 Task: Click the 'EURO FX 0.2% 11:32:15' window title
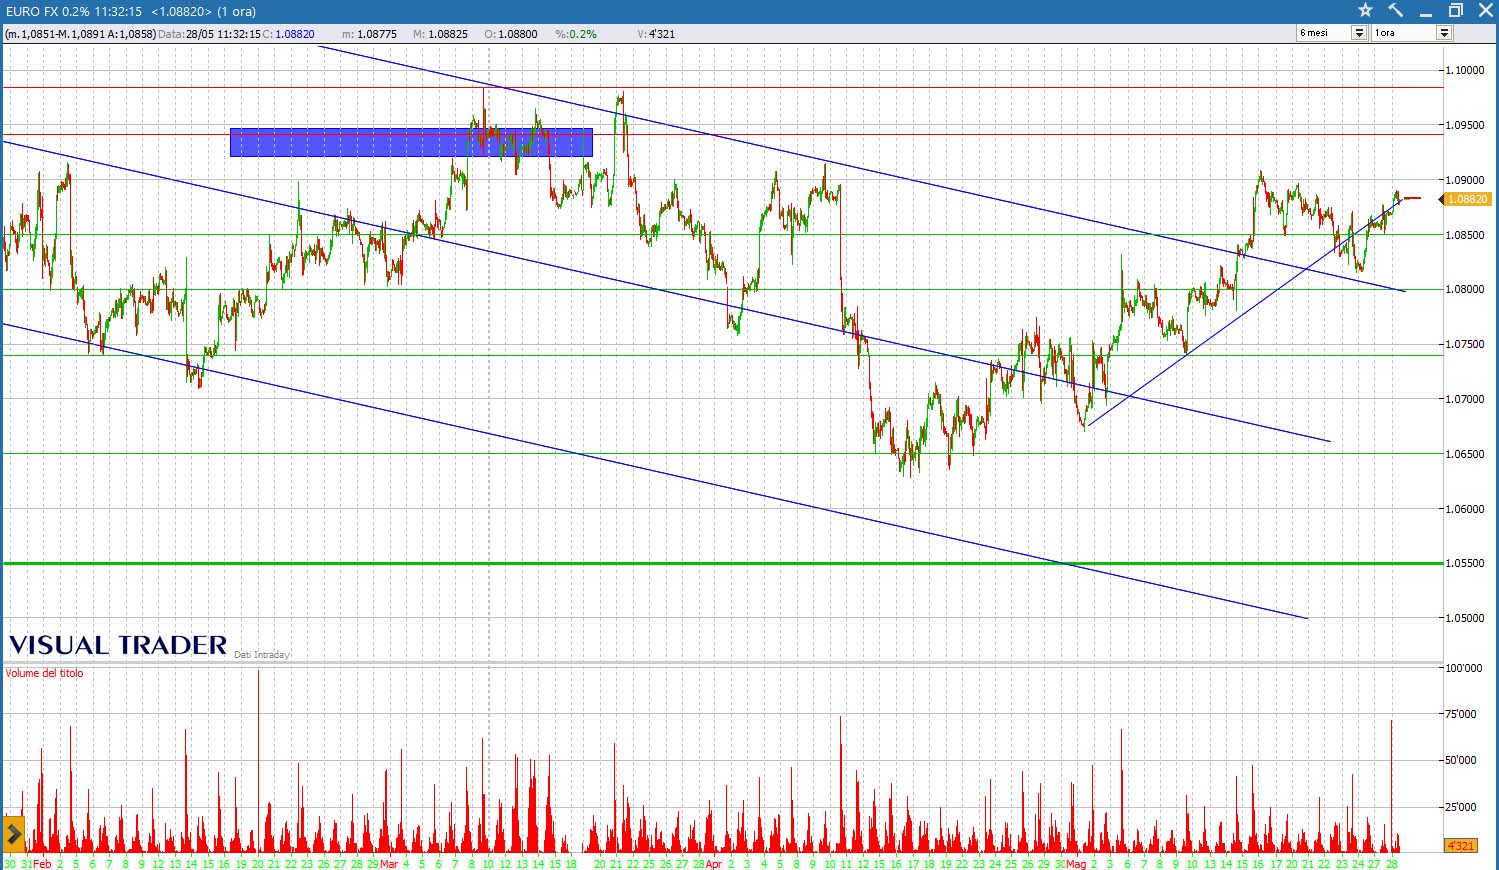[x=73, y=11]
